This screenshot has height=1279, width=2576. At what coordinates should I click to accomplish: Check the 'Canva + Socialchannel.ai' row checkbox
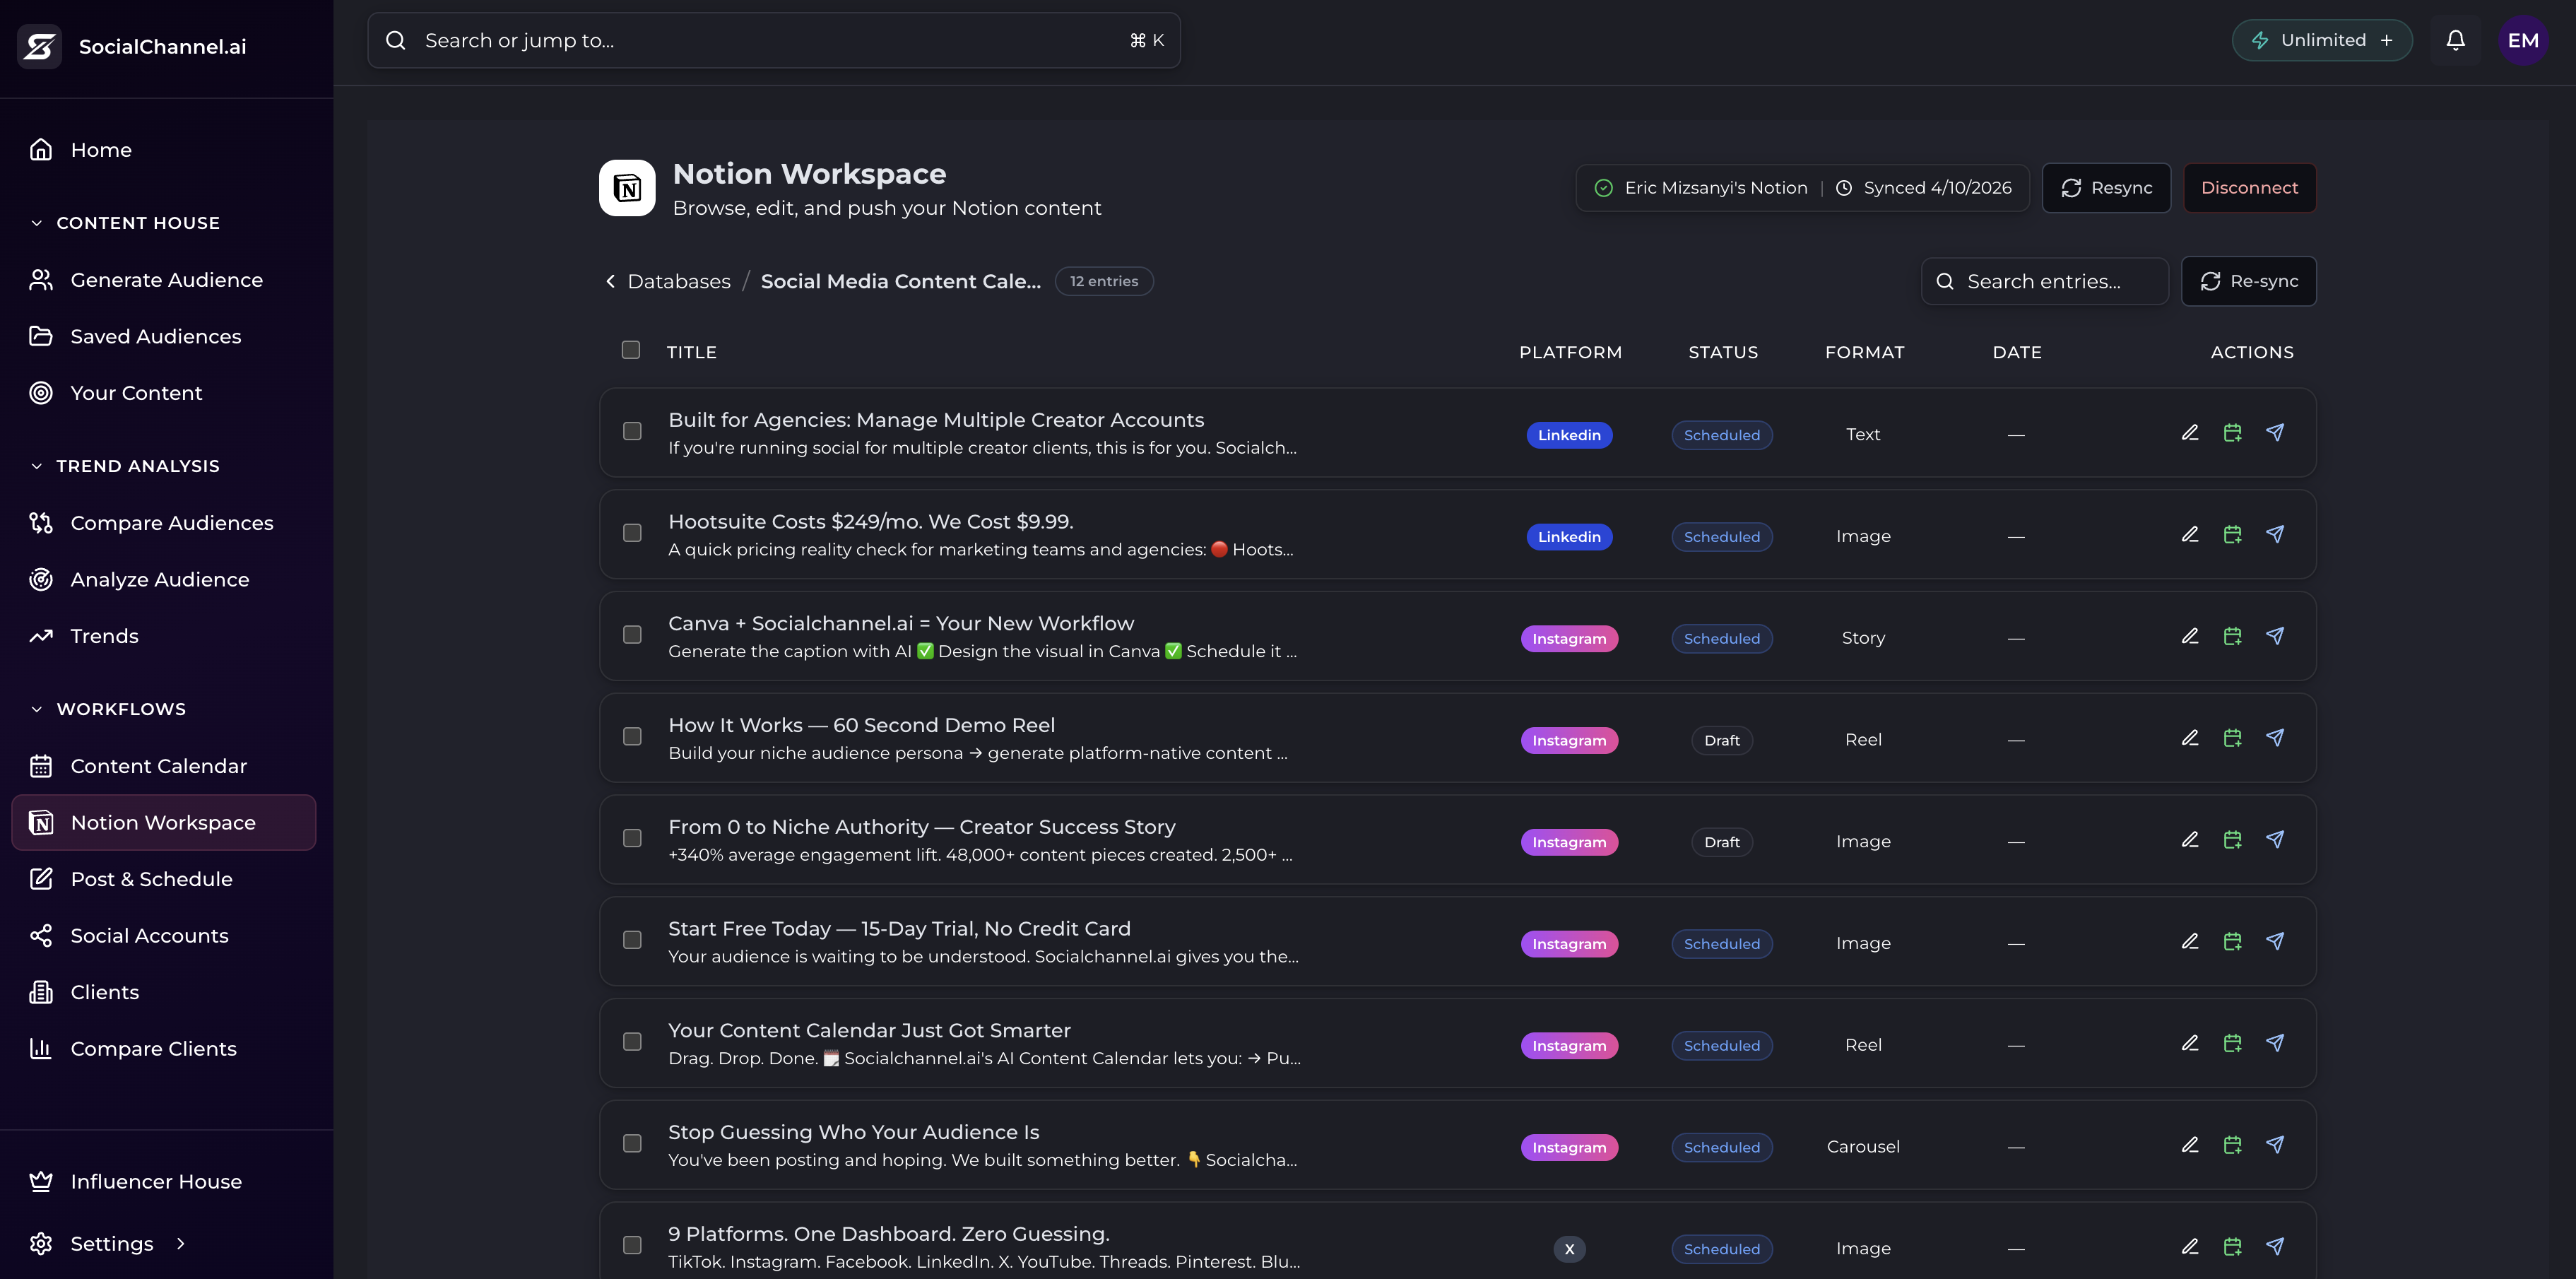pos(632,635)
